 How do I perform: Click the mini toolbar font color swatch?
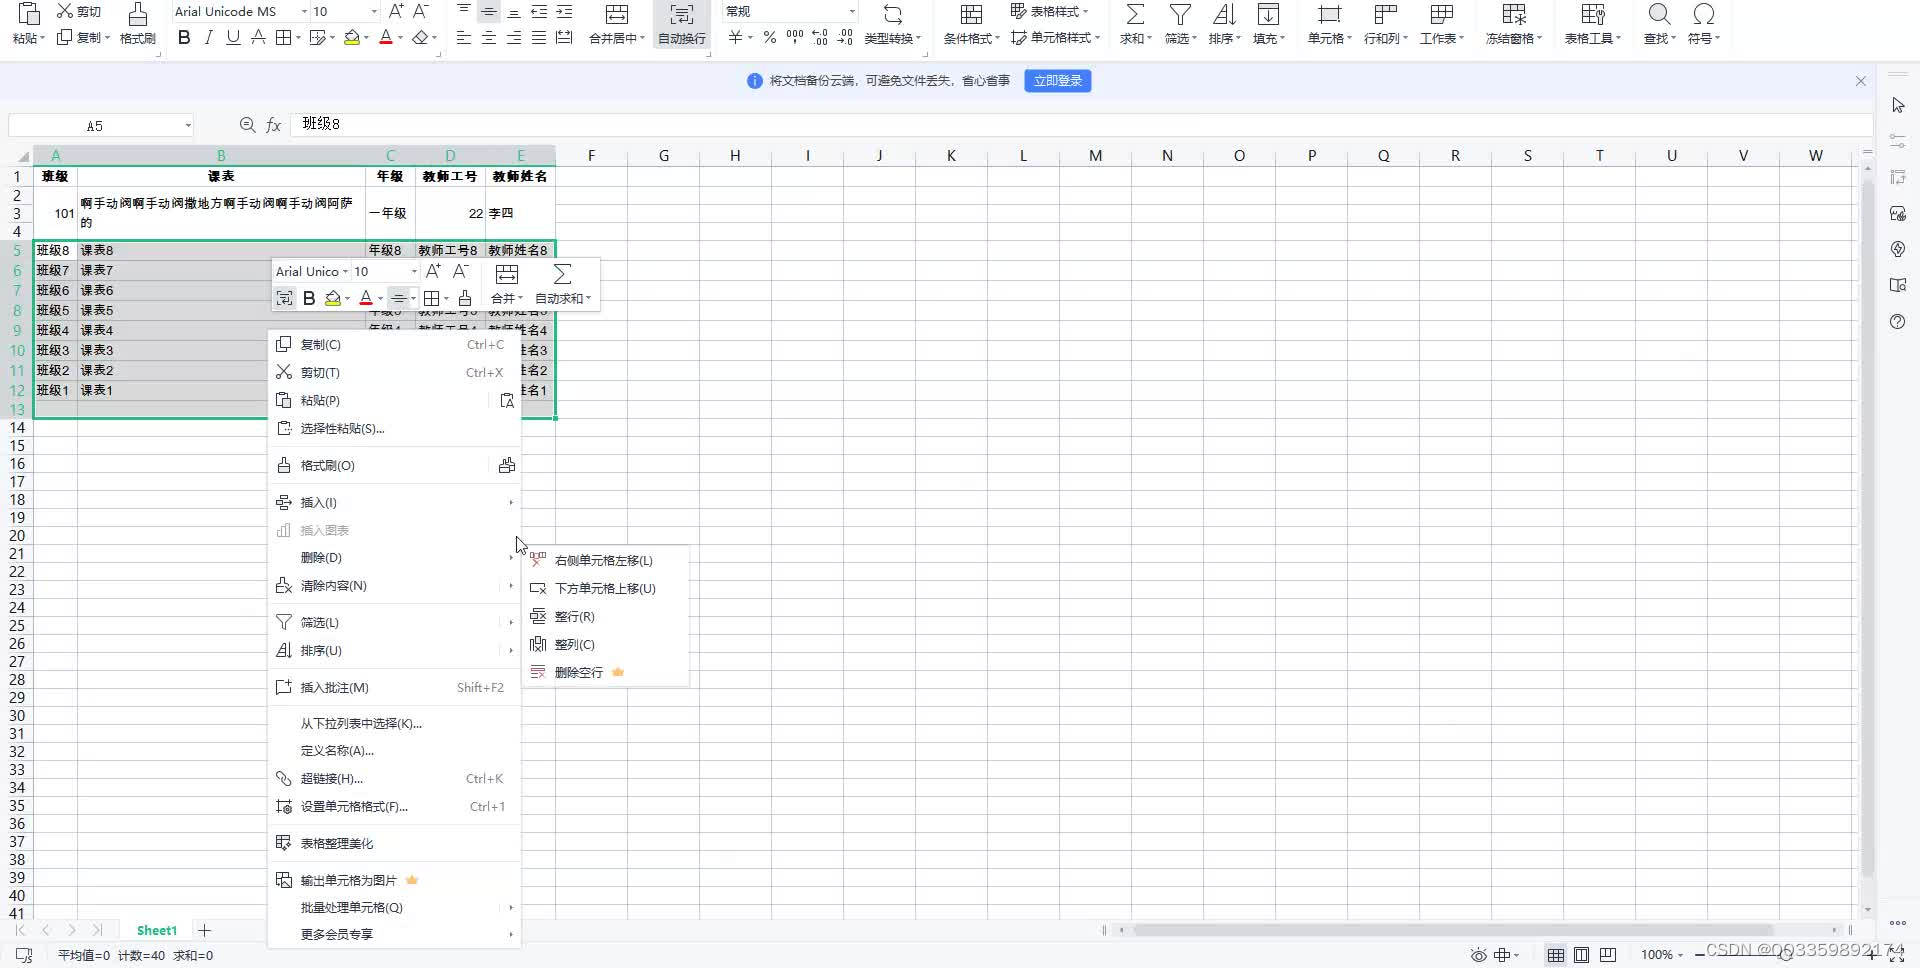[366, 298]
